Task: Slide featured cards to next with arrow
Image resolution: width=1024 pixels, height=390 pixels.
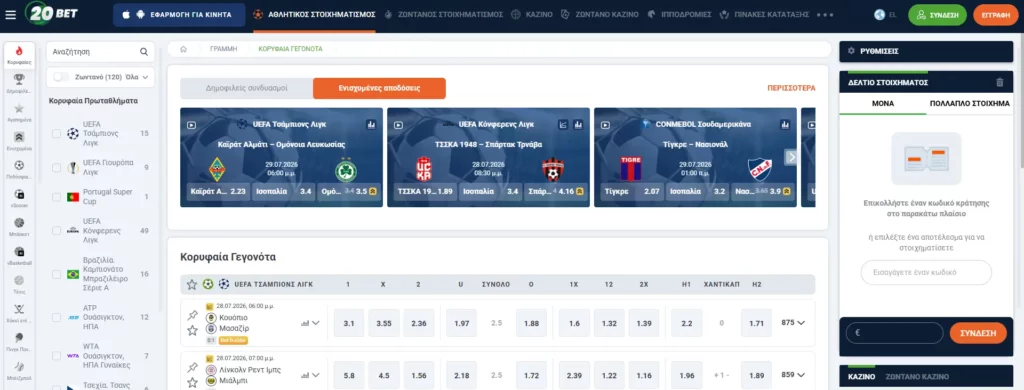Action: pos(791,157)
